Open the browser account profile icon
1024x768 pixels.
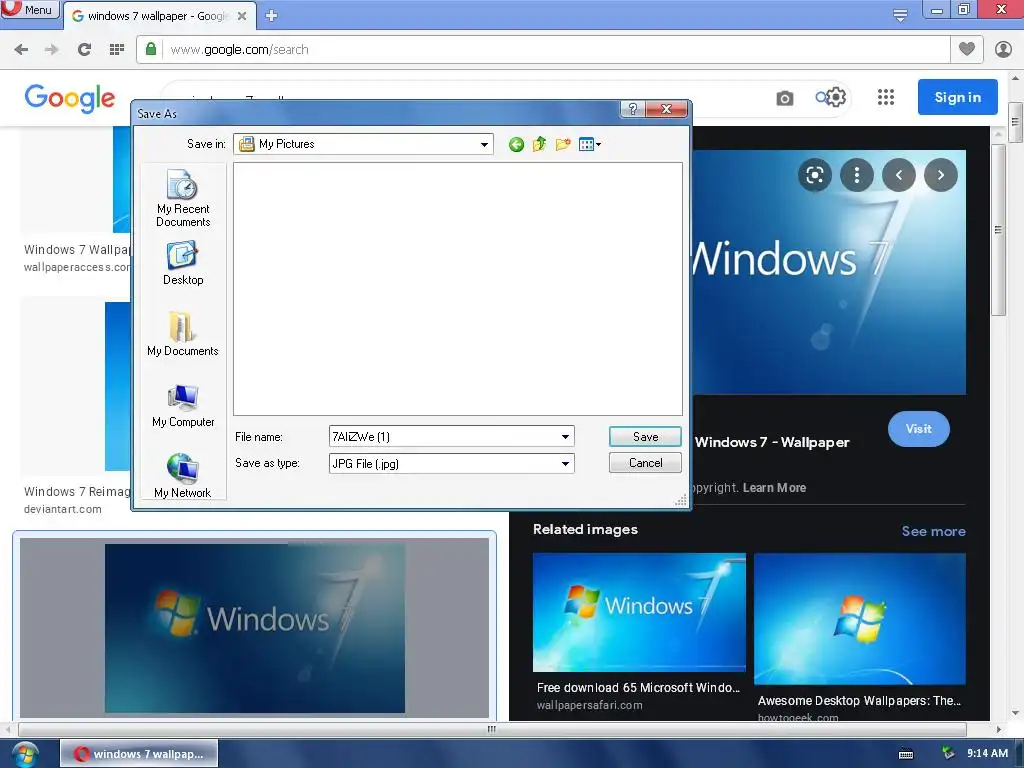(x=1003, y=50)
